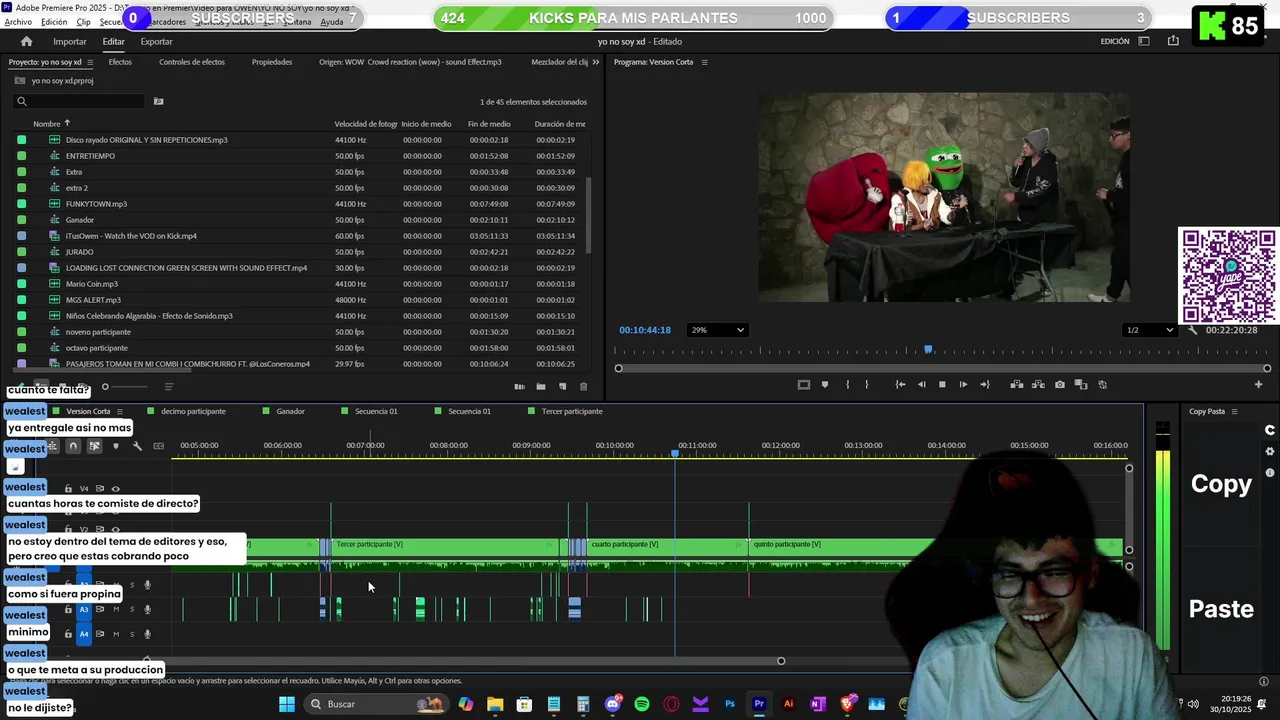Solo track A3

tap(131, 609)
